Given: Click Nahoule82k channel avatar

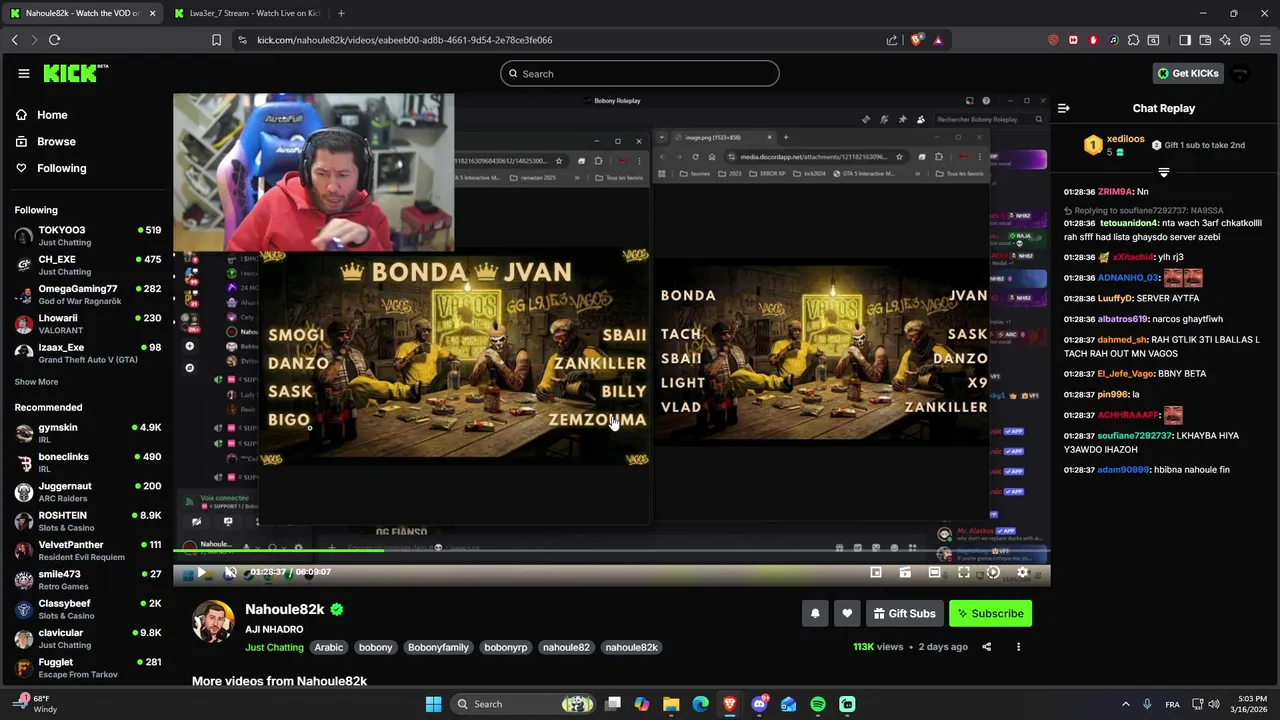Looking at the screenshot, I should click(x=213, y=622).
